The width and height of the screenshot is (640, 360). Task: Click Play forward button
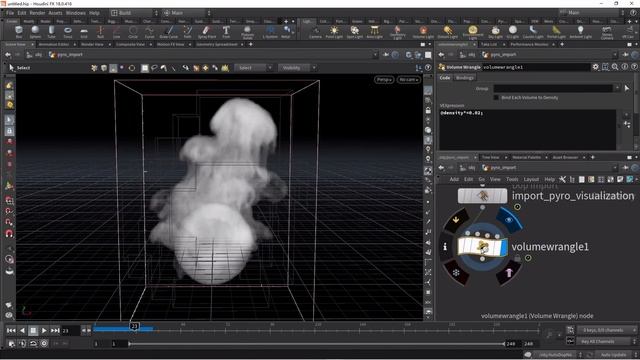click(x=44, y=330)
